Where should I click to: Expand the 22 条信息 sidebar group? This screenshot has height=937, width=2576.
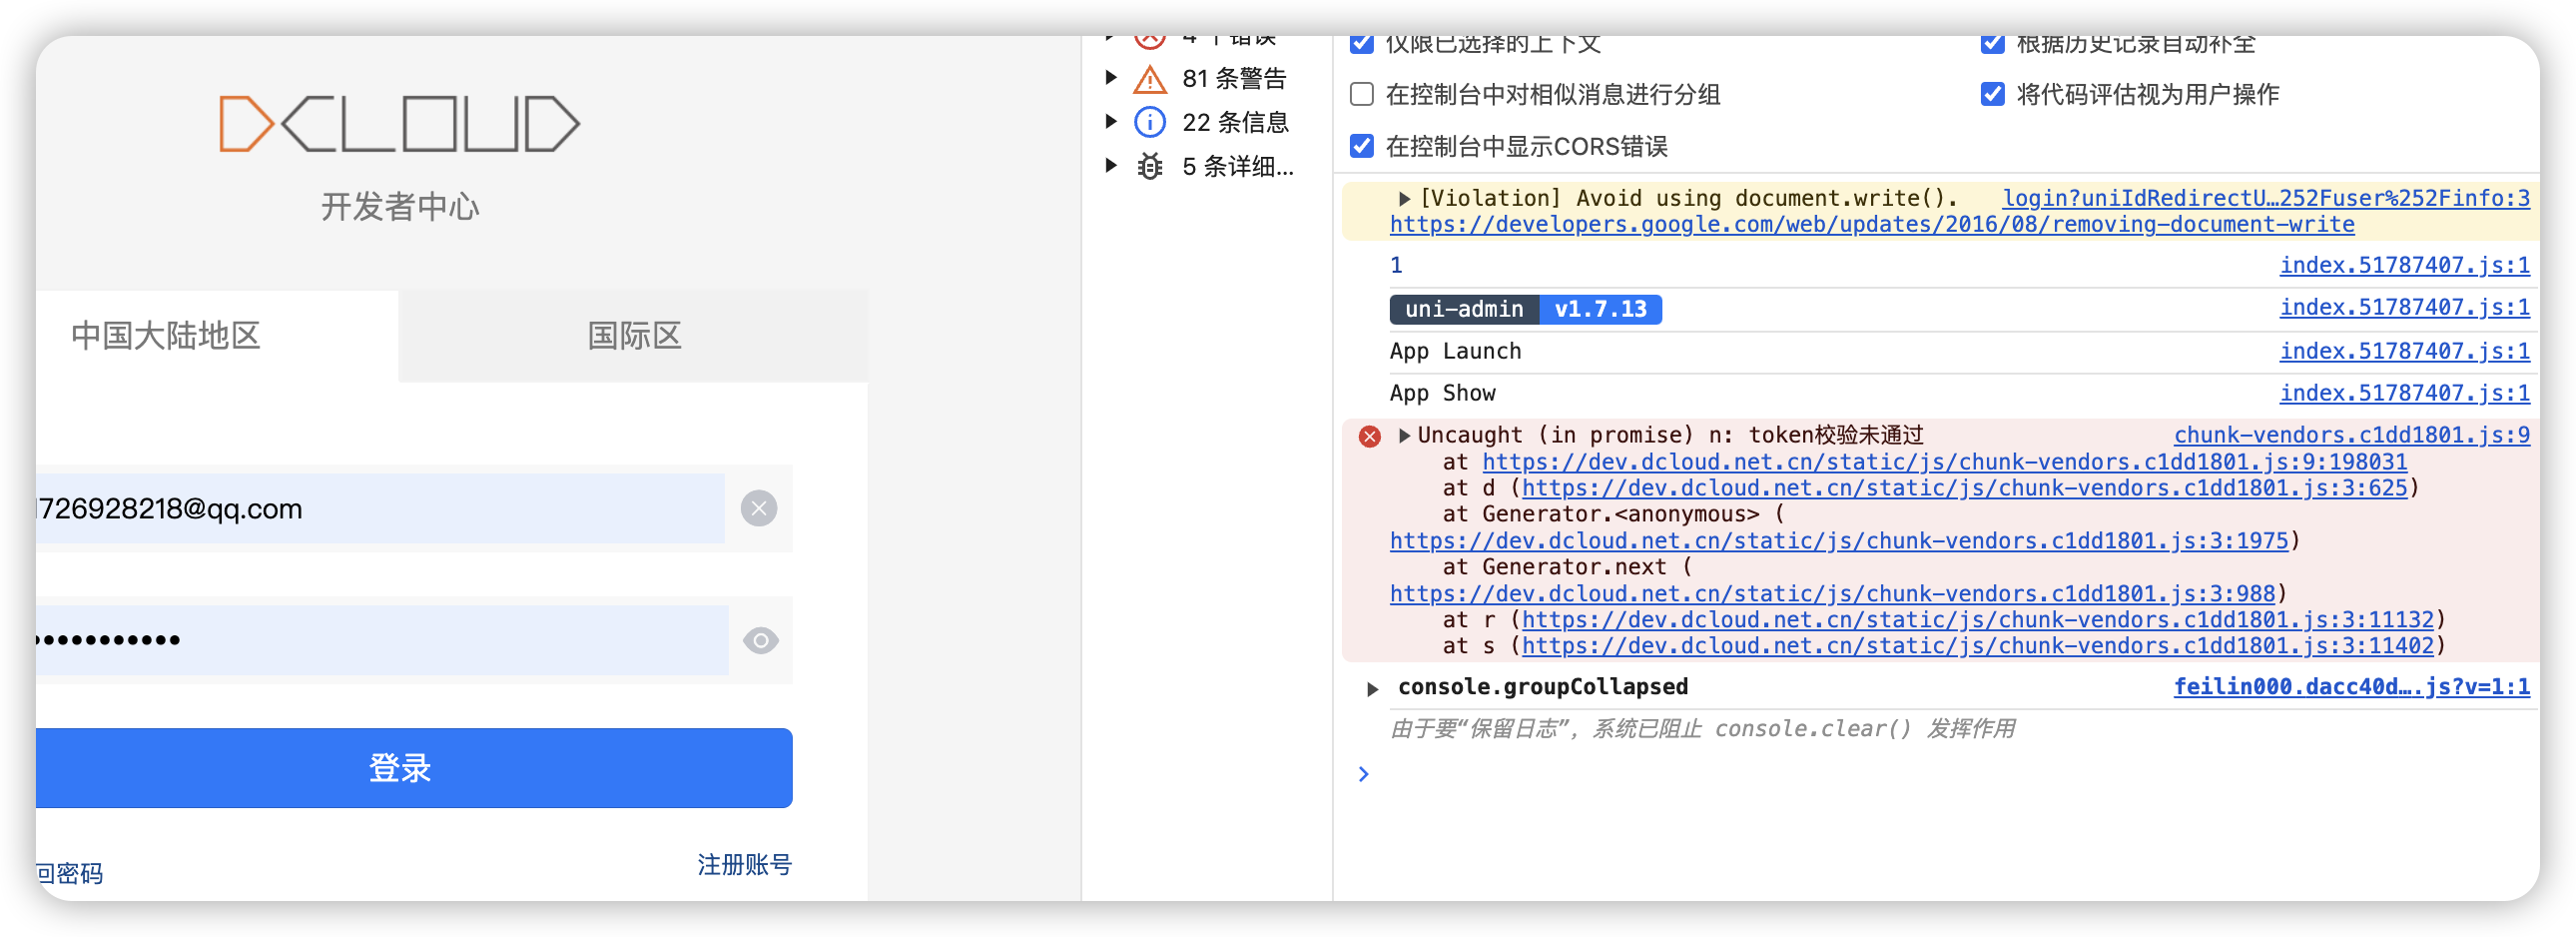pos(1111,122)
